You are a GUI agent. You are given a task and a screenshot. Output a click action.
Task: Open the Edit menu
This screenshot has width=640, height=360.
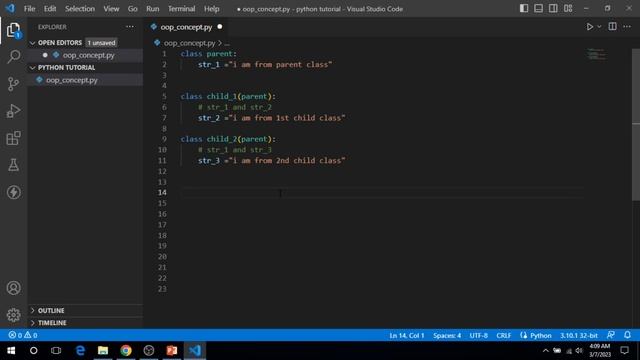click(50, 9)
